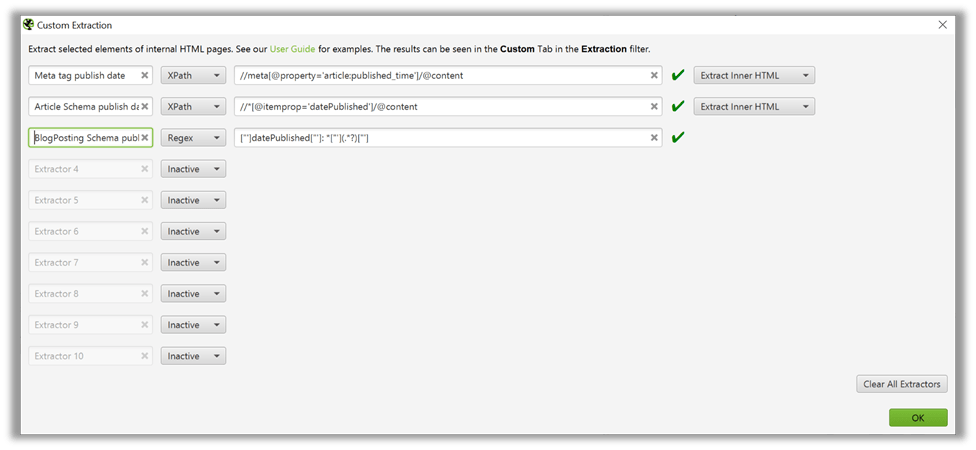Click the Extractor 7 name field

[x=84, y=262]
